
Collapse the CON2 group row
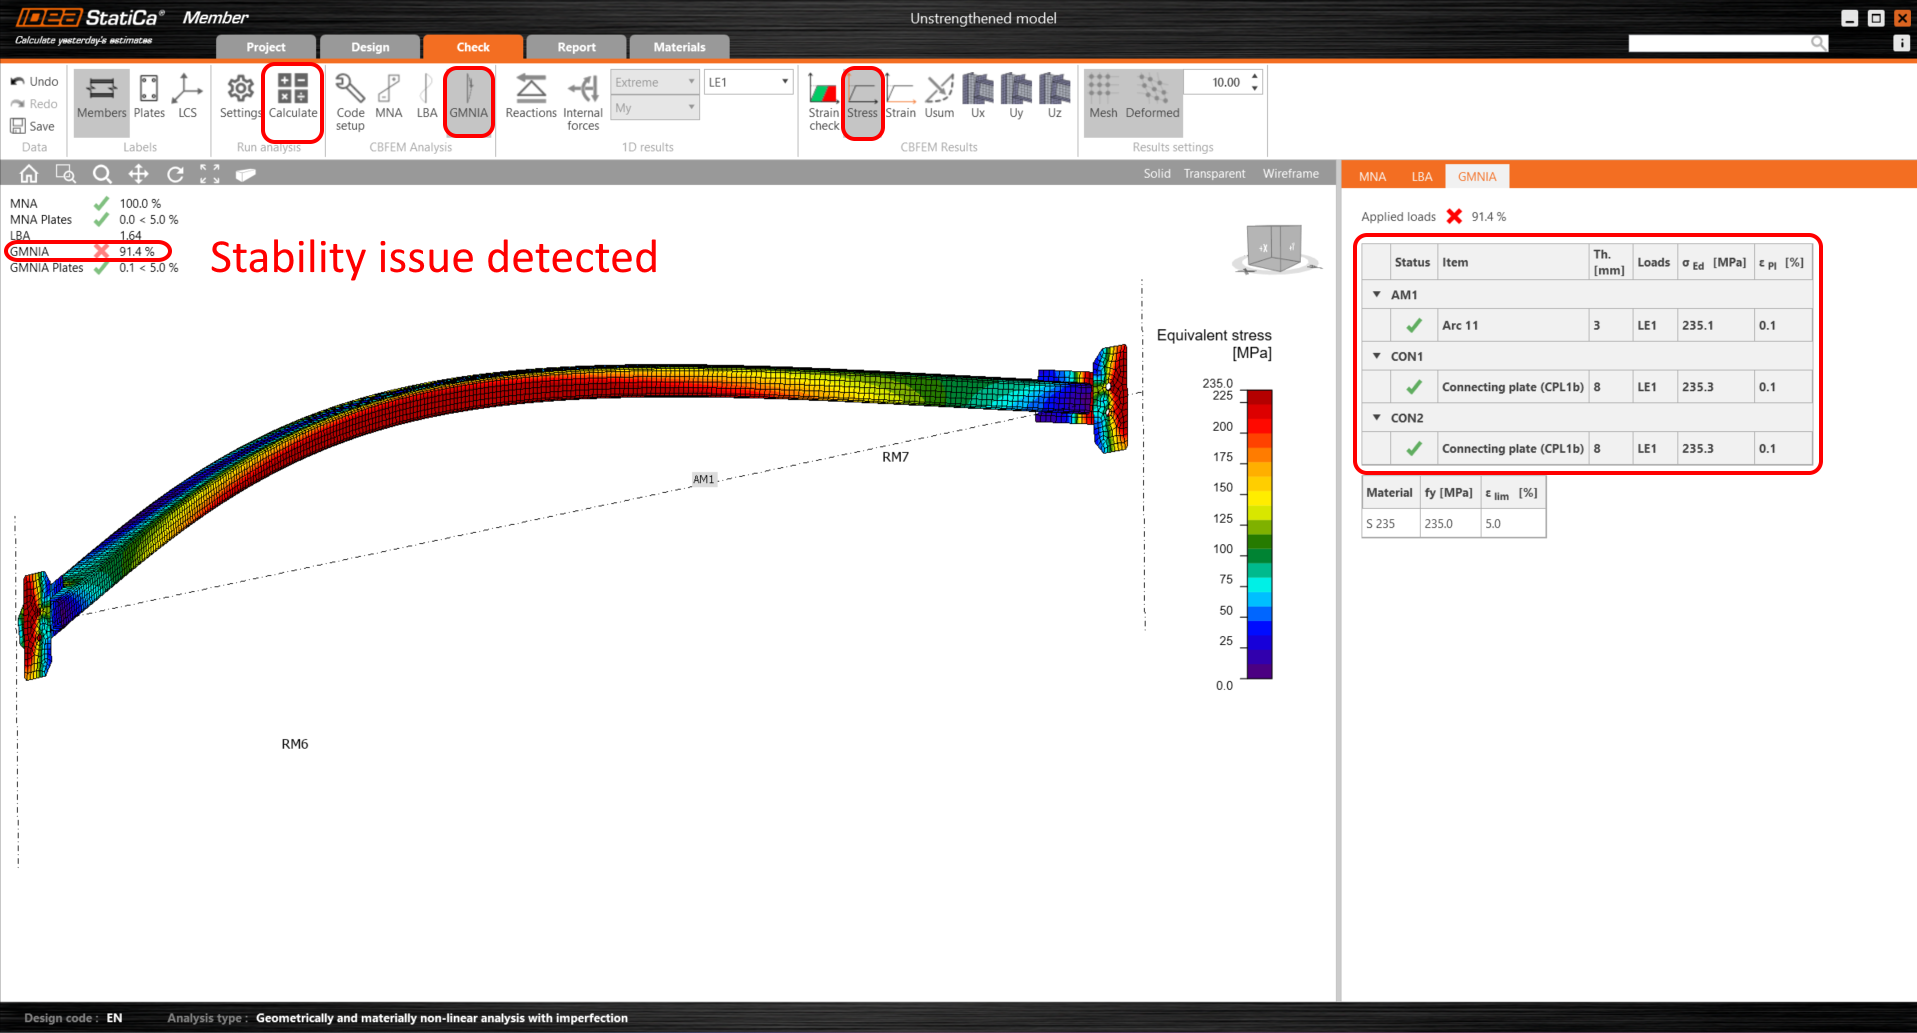(1377, 418)
